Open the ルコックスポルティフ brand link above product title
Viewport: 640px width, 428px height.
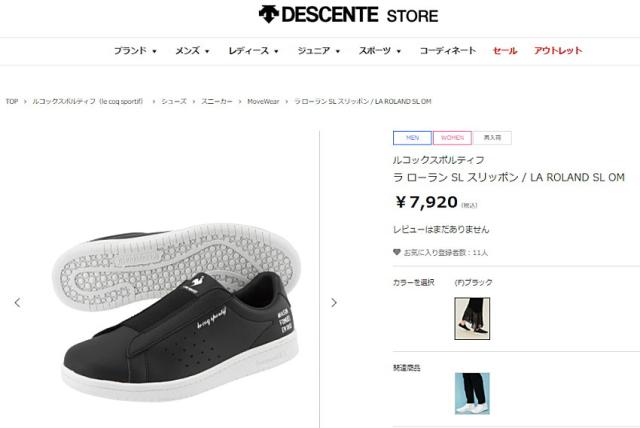pyautogui.click(x=438, y=160)
